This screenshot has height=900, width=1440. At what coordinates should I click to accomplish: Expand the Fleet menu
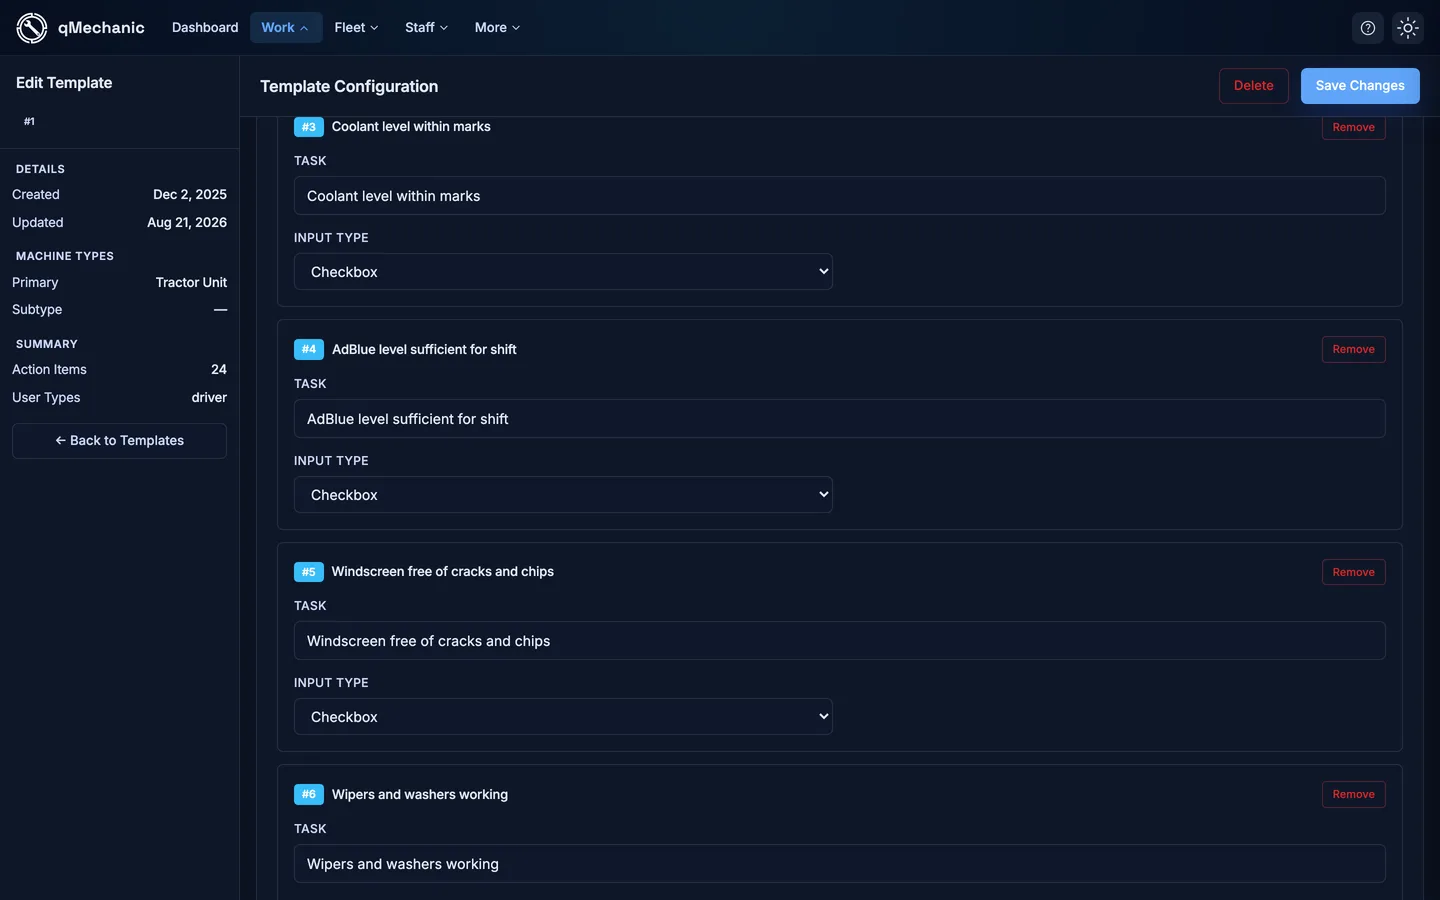pos(356,28)
